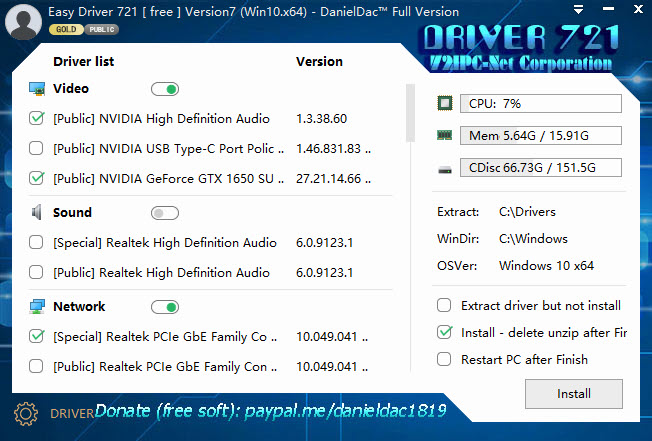Click the Donate paypal.me link text
This screenshot has height=441, width=652.
[x=270, y=411]
